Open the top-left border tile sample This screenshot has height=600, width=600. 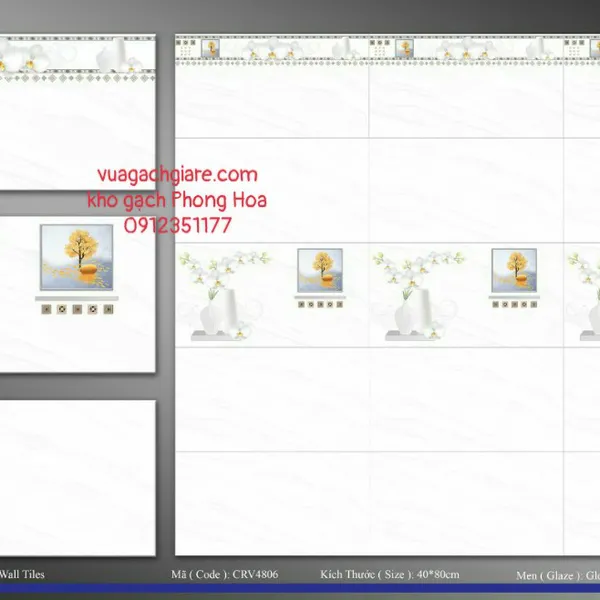click(x=77, y=110)
